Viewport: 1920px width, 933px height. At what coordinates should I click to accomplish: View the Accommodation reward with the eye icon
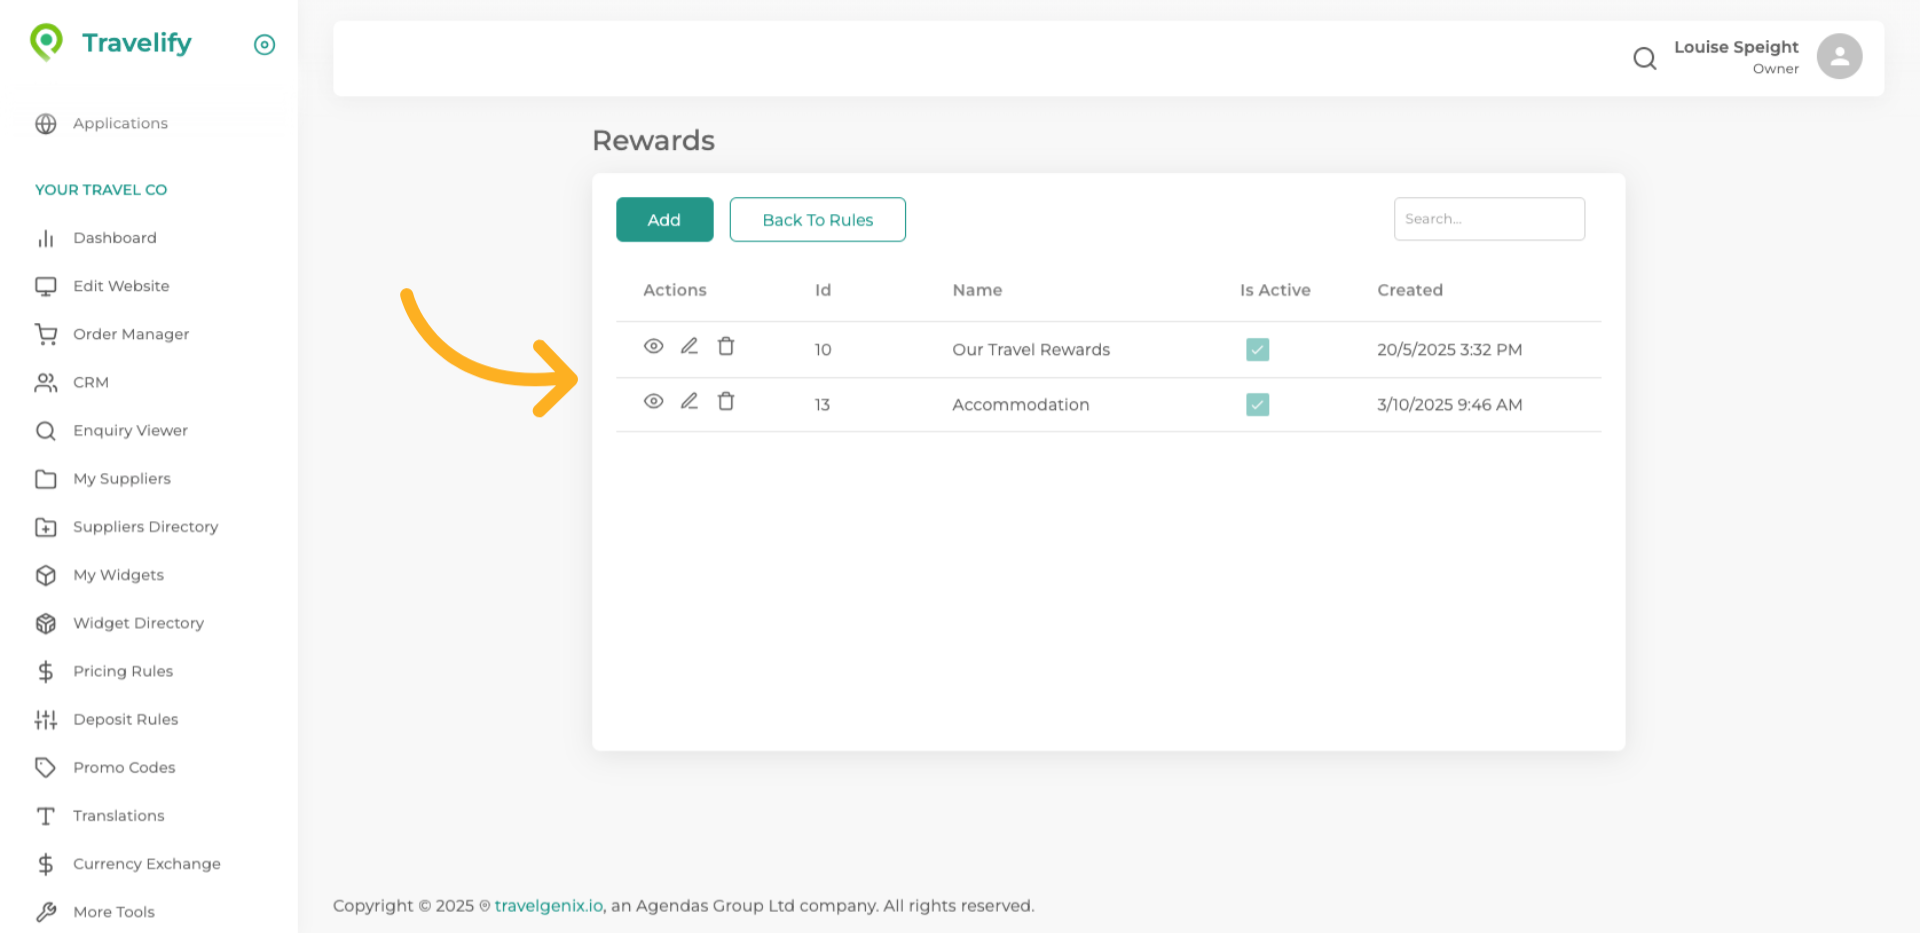[x=653, y=401]
